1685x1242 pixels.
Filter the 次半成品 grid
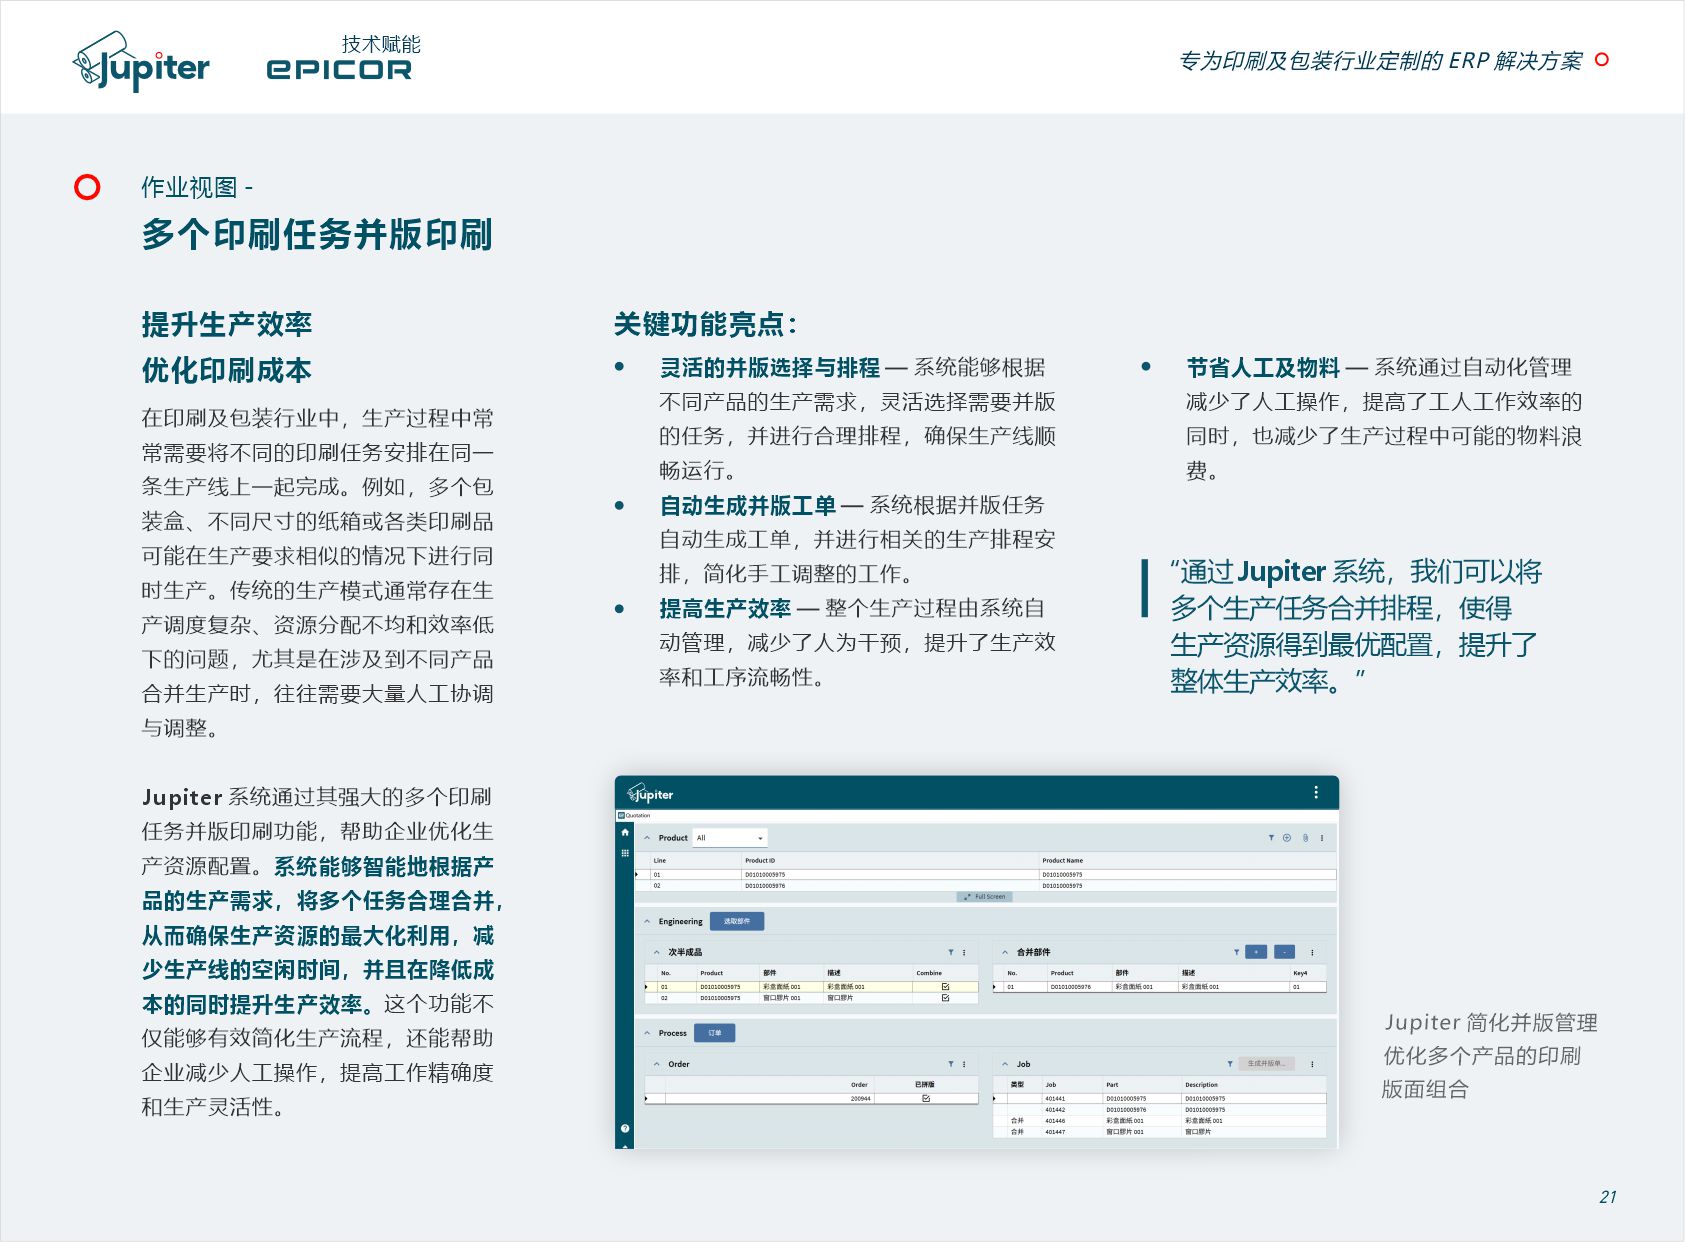click(950, 952)
